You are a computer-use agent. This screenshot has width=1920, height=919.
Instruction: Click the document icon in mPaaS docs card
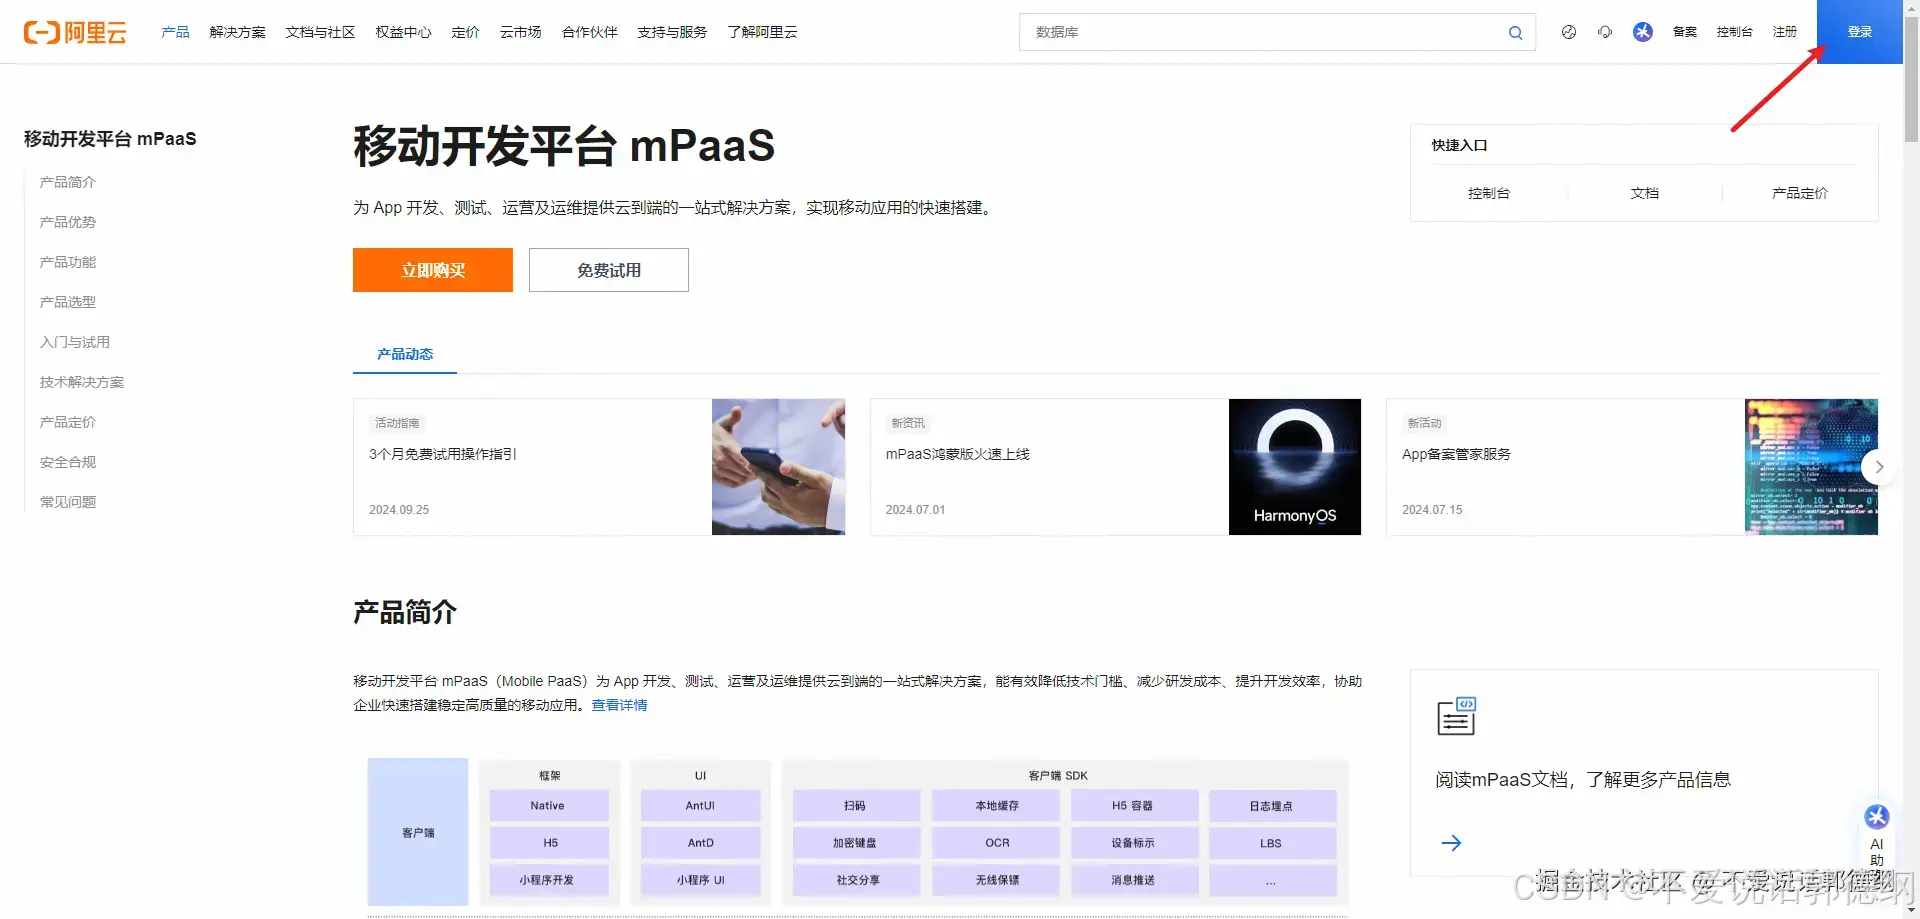pyautogui.click(x=1456, y=716)
